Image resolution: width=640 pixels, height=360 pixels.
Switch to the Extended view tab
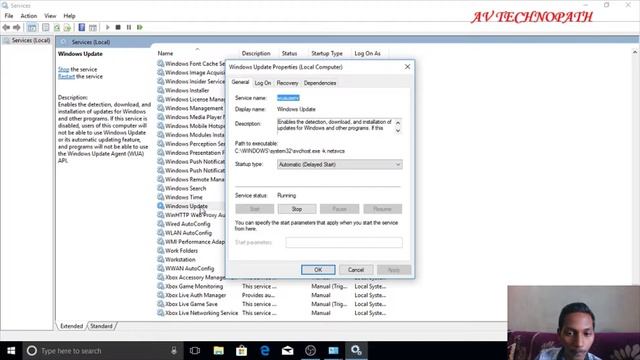71,326
